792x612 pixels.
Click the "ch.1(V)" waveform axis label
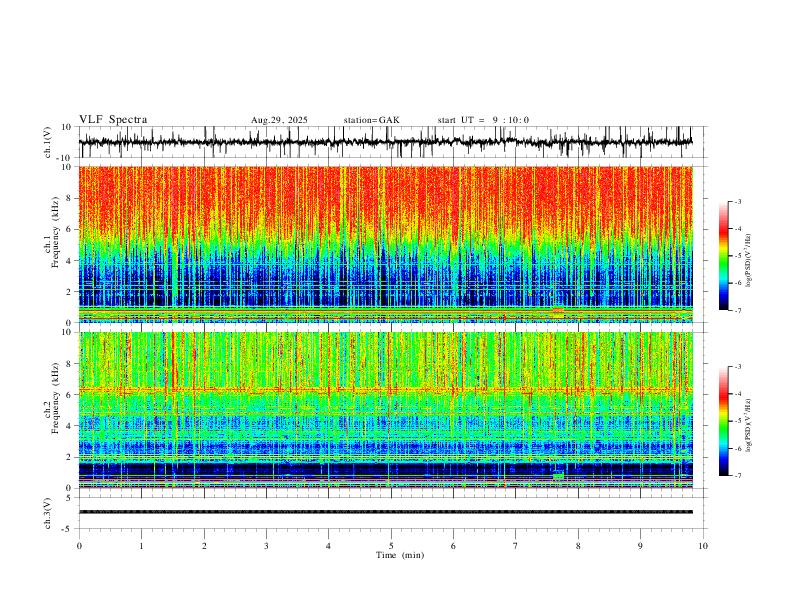coord(48,142)
